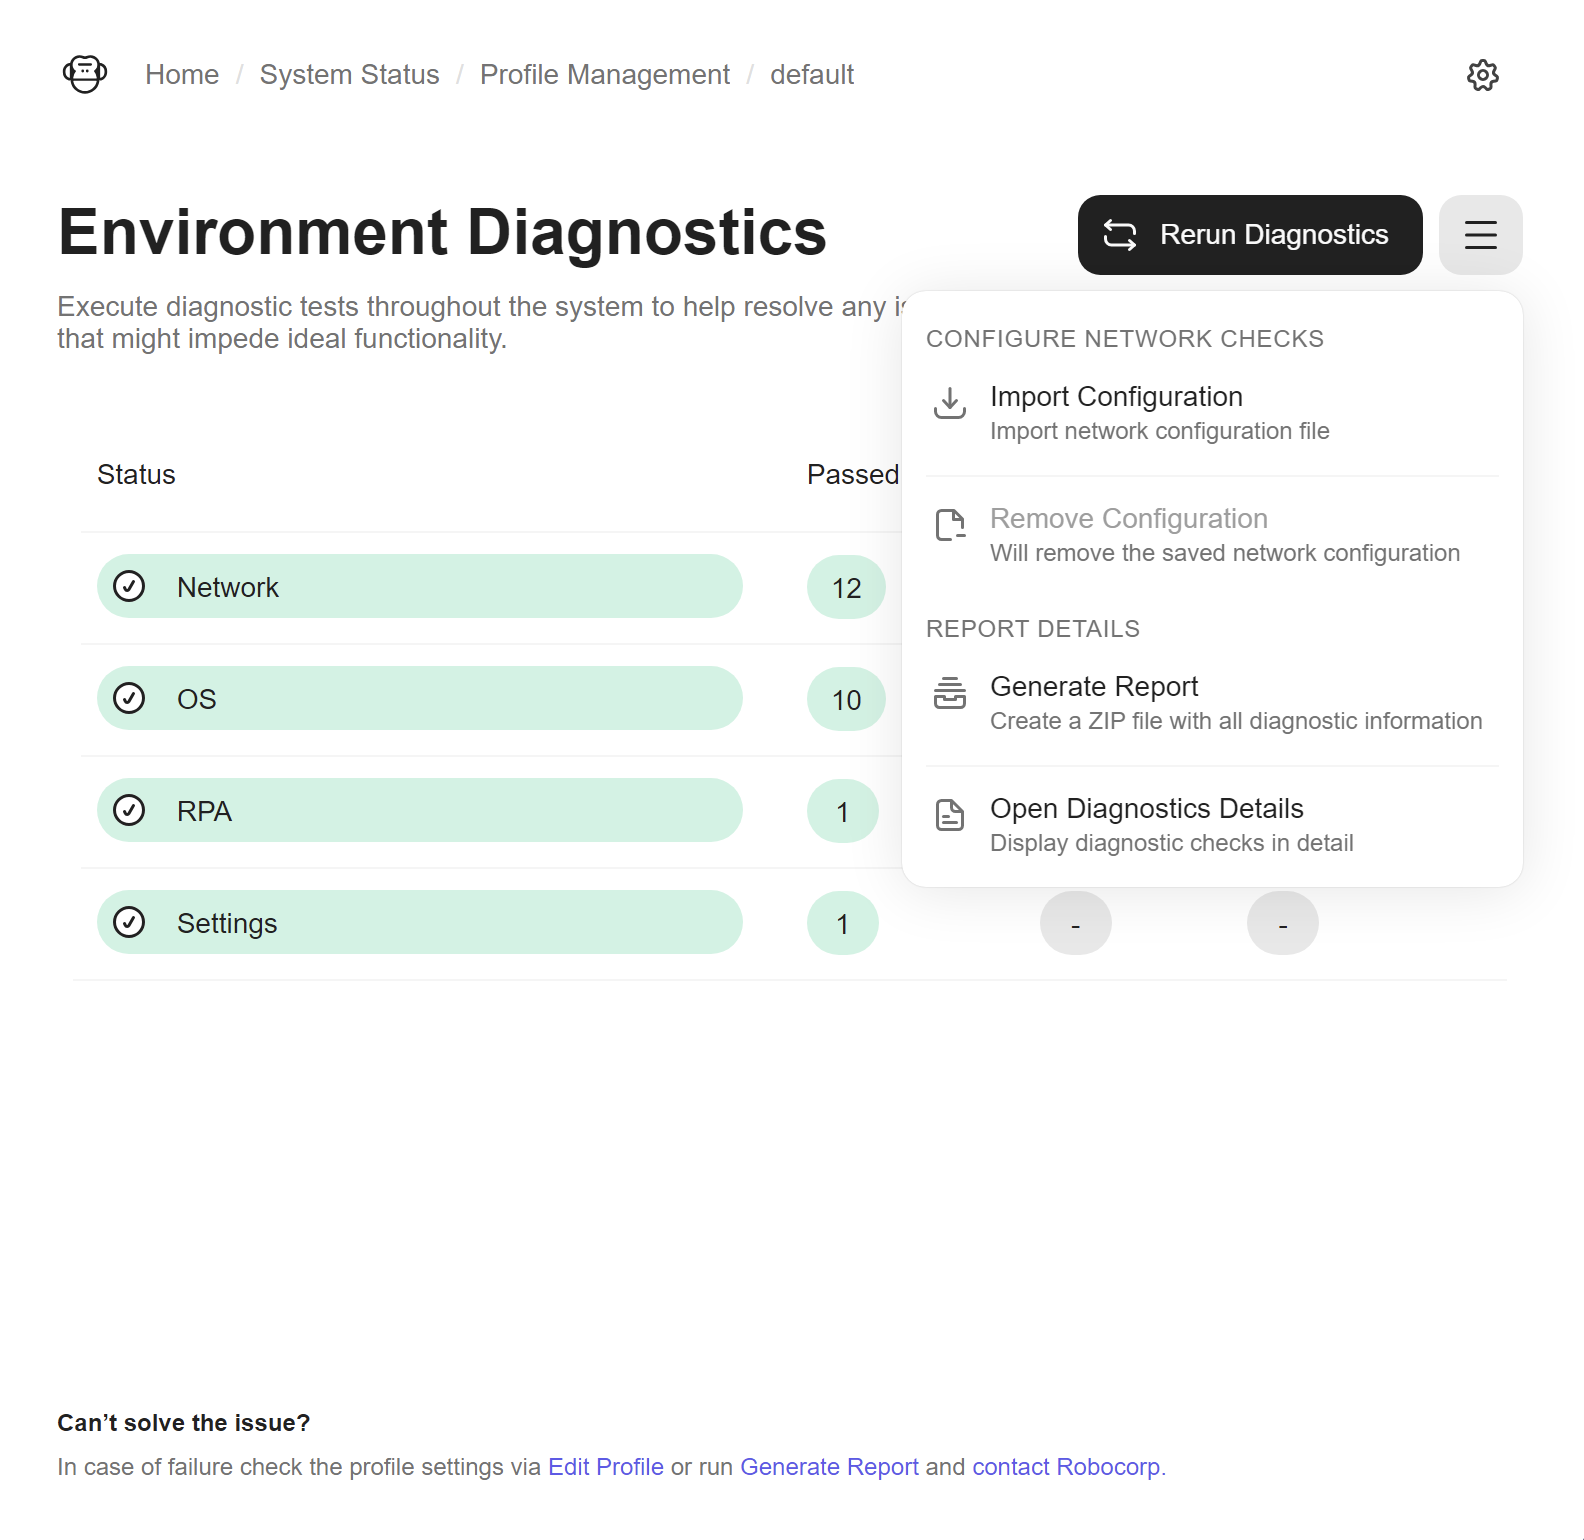1584x1540 pixels.
Task: Click the Import Configuration download icon
Action: (x=950, y=403)
